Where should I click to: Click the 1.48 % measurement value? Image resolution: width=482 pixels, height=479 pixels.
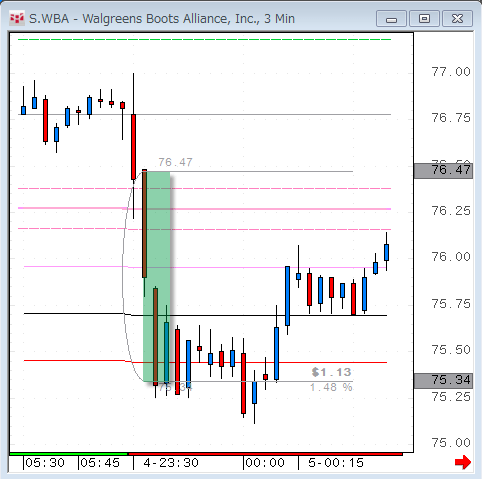pos(331,387)
